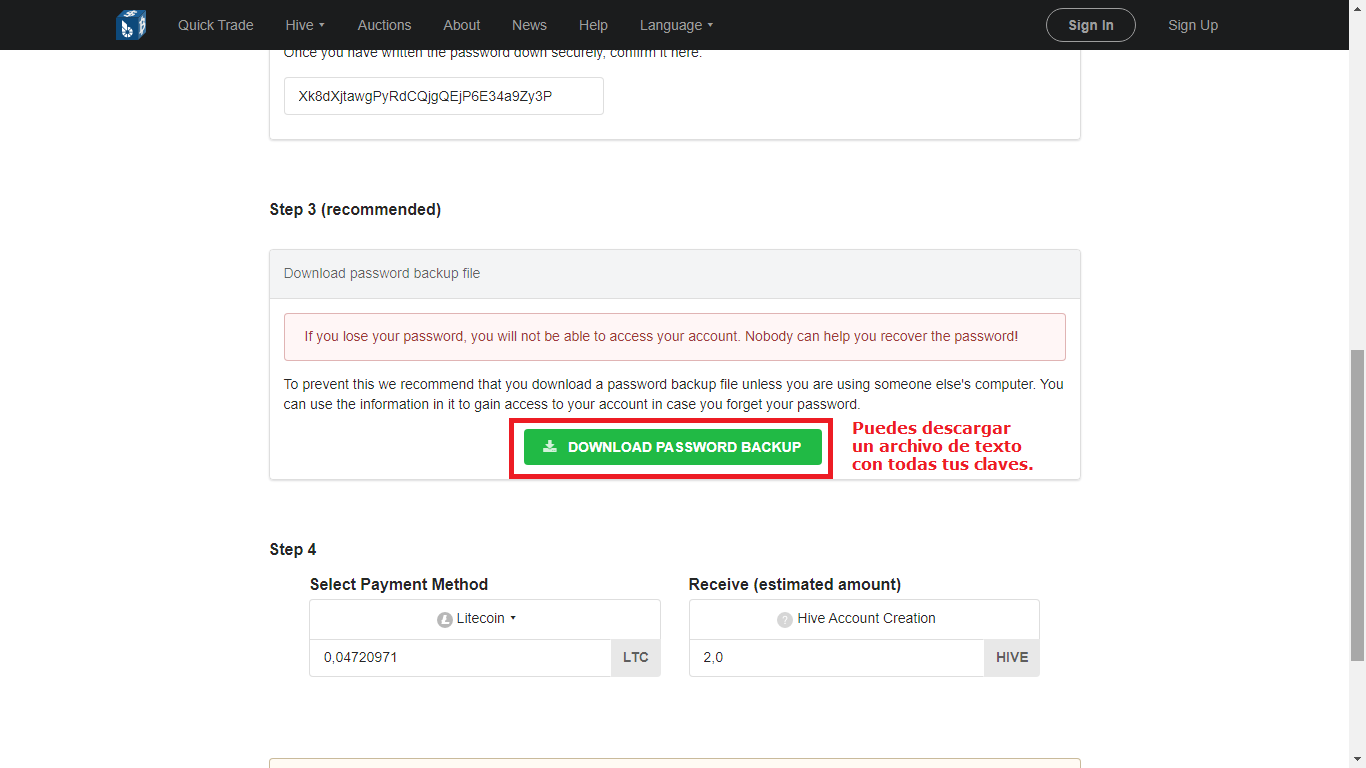Viewport: 1366px width, 768px height.
Task: Click the 'Receive (estimated amount)' label
Action: [x=795, y=584]
